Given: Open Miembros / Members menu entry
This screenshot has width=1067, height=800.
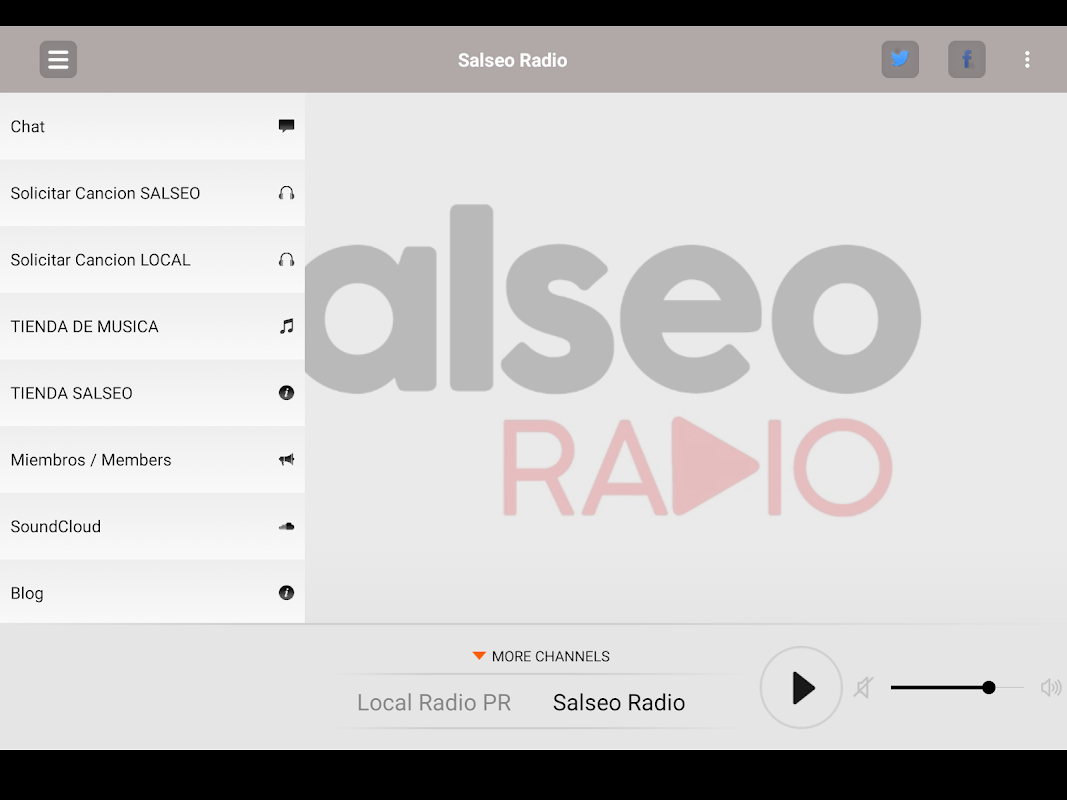Looking at the screenshot, I should tap(152, 460).
